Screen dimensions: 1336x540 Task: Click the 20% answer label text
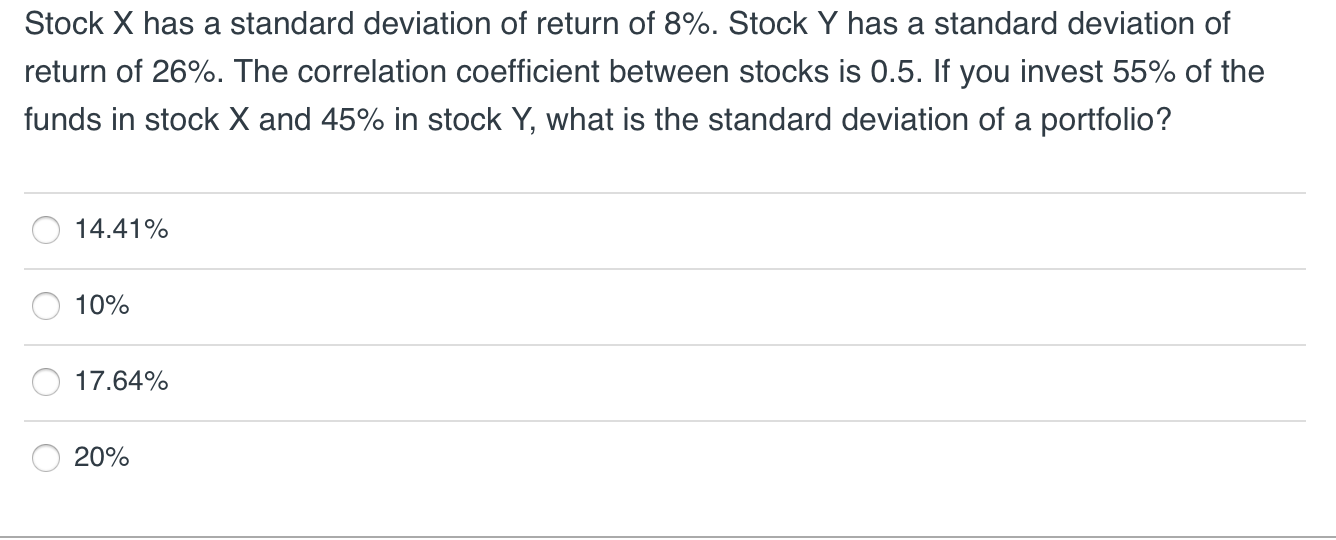click(102, 458)
